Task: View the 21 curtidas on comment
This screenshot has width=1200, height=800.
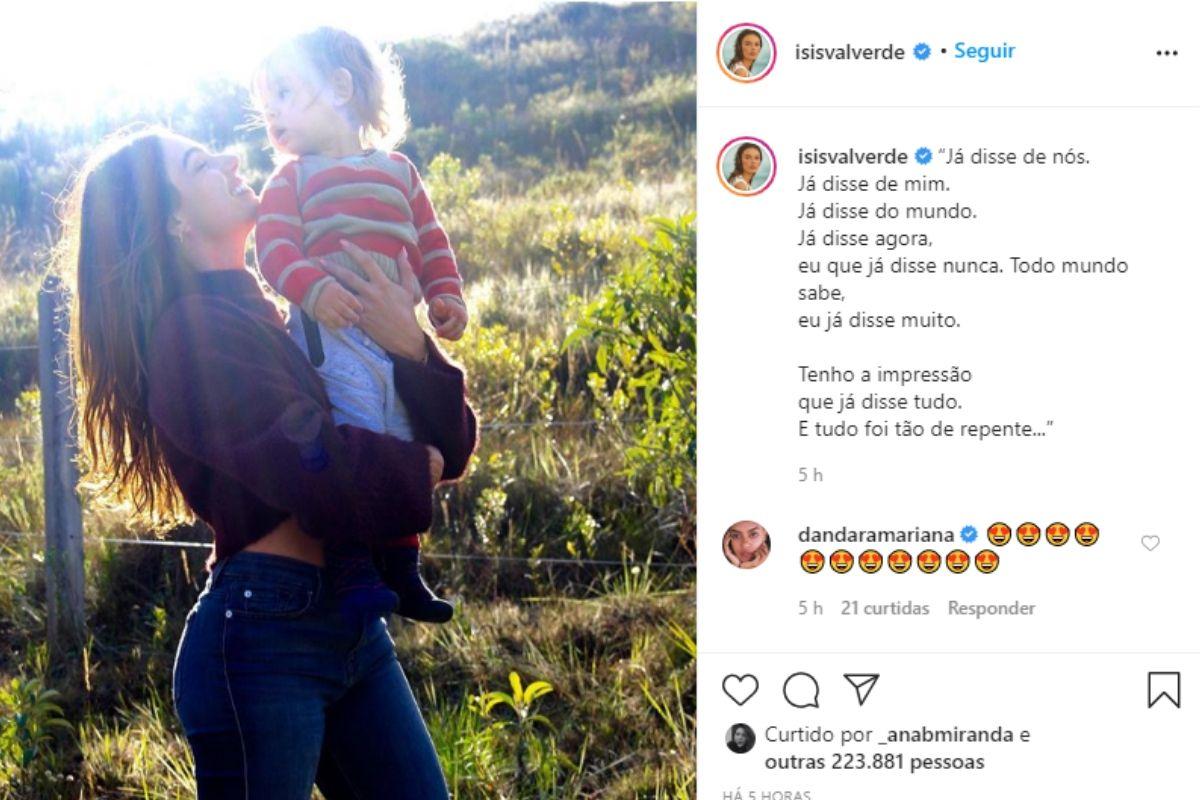Action: pos(885,608)
